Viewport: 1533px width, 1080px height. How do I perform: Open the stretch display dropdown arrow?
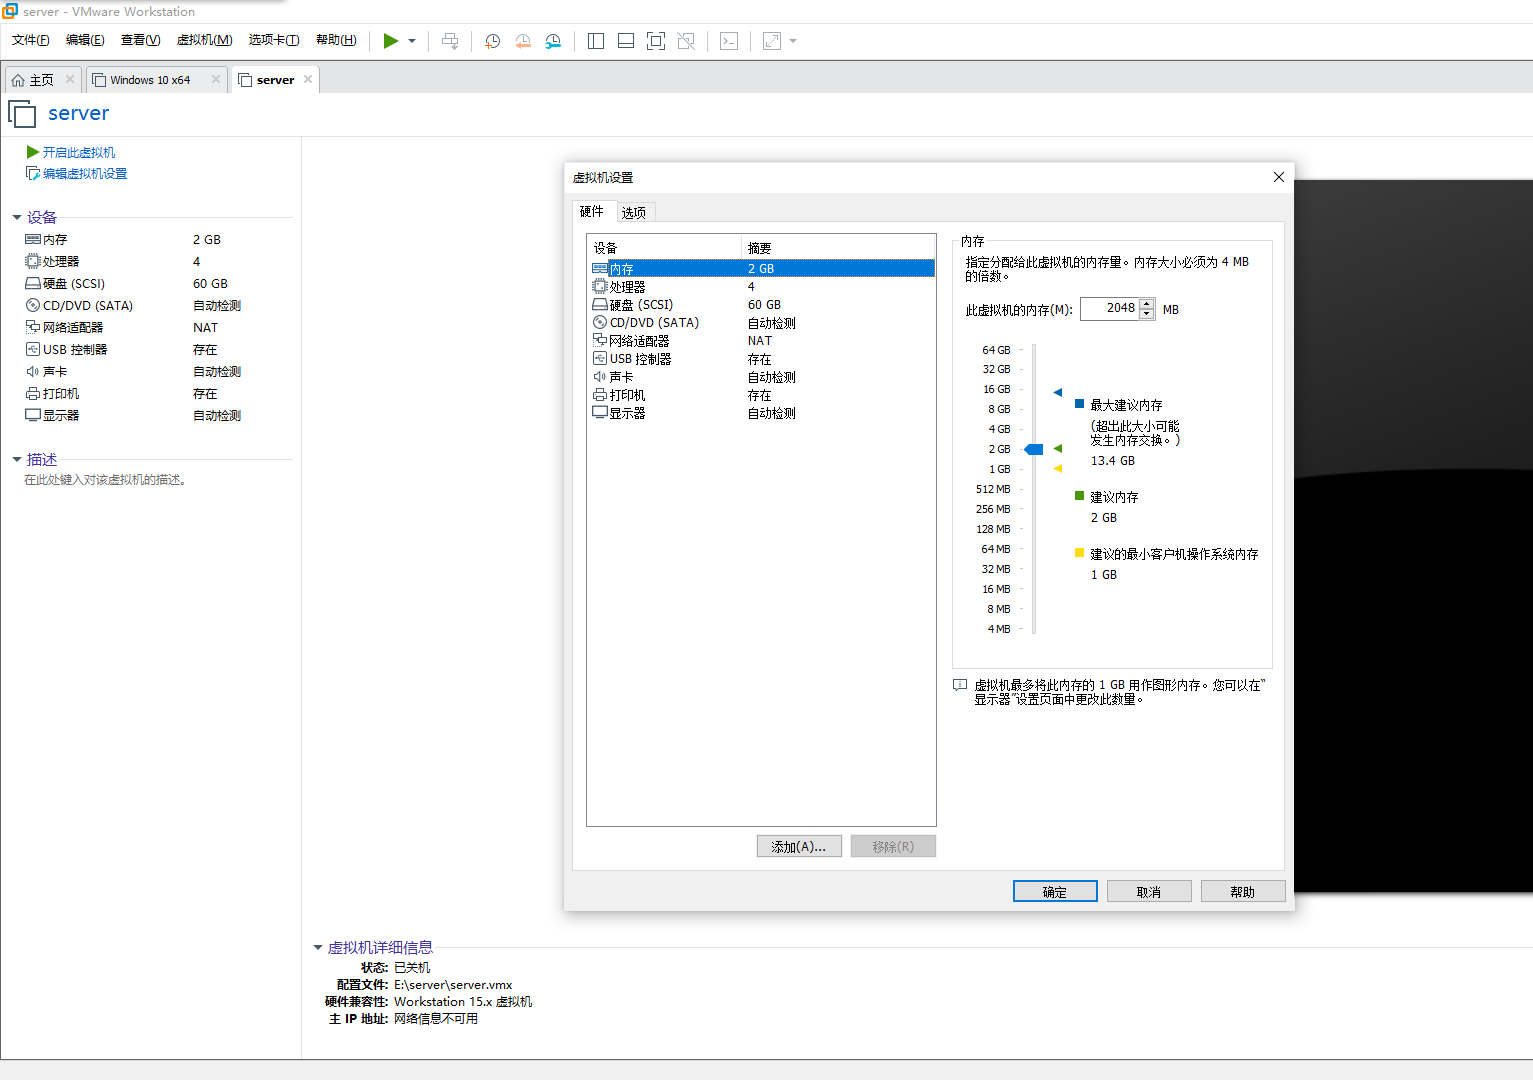pos(793,41)
